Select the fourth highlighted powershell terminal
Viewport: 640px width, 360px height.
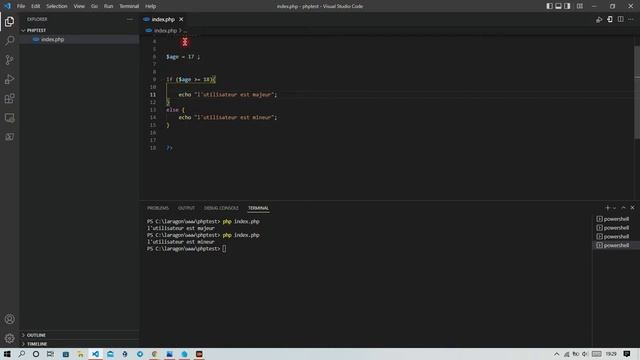(616, 245)
